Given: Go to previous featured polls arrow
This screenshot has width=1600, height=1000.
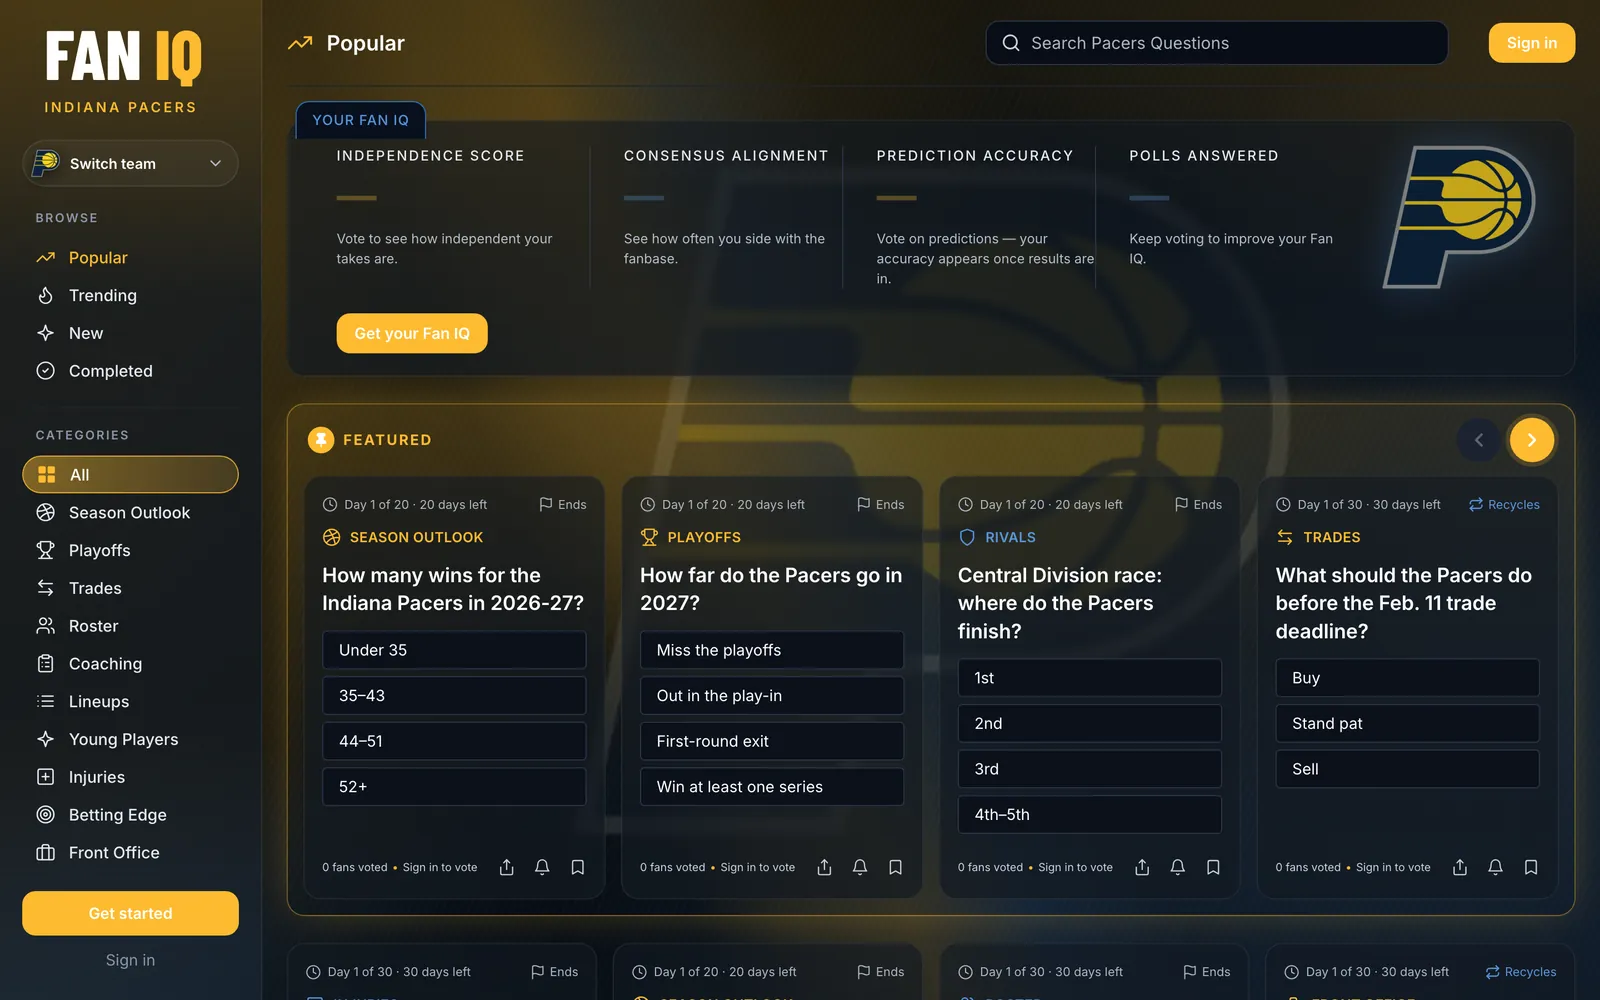Looking at the screenshot, I should pyautogui.click(x=1479, y=440).
